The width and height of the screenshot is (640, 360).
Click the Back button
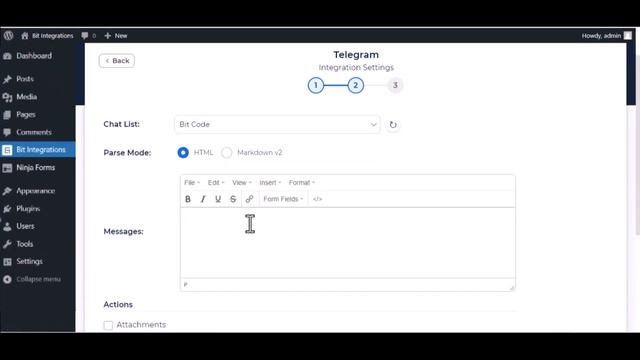[117, 61]
